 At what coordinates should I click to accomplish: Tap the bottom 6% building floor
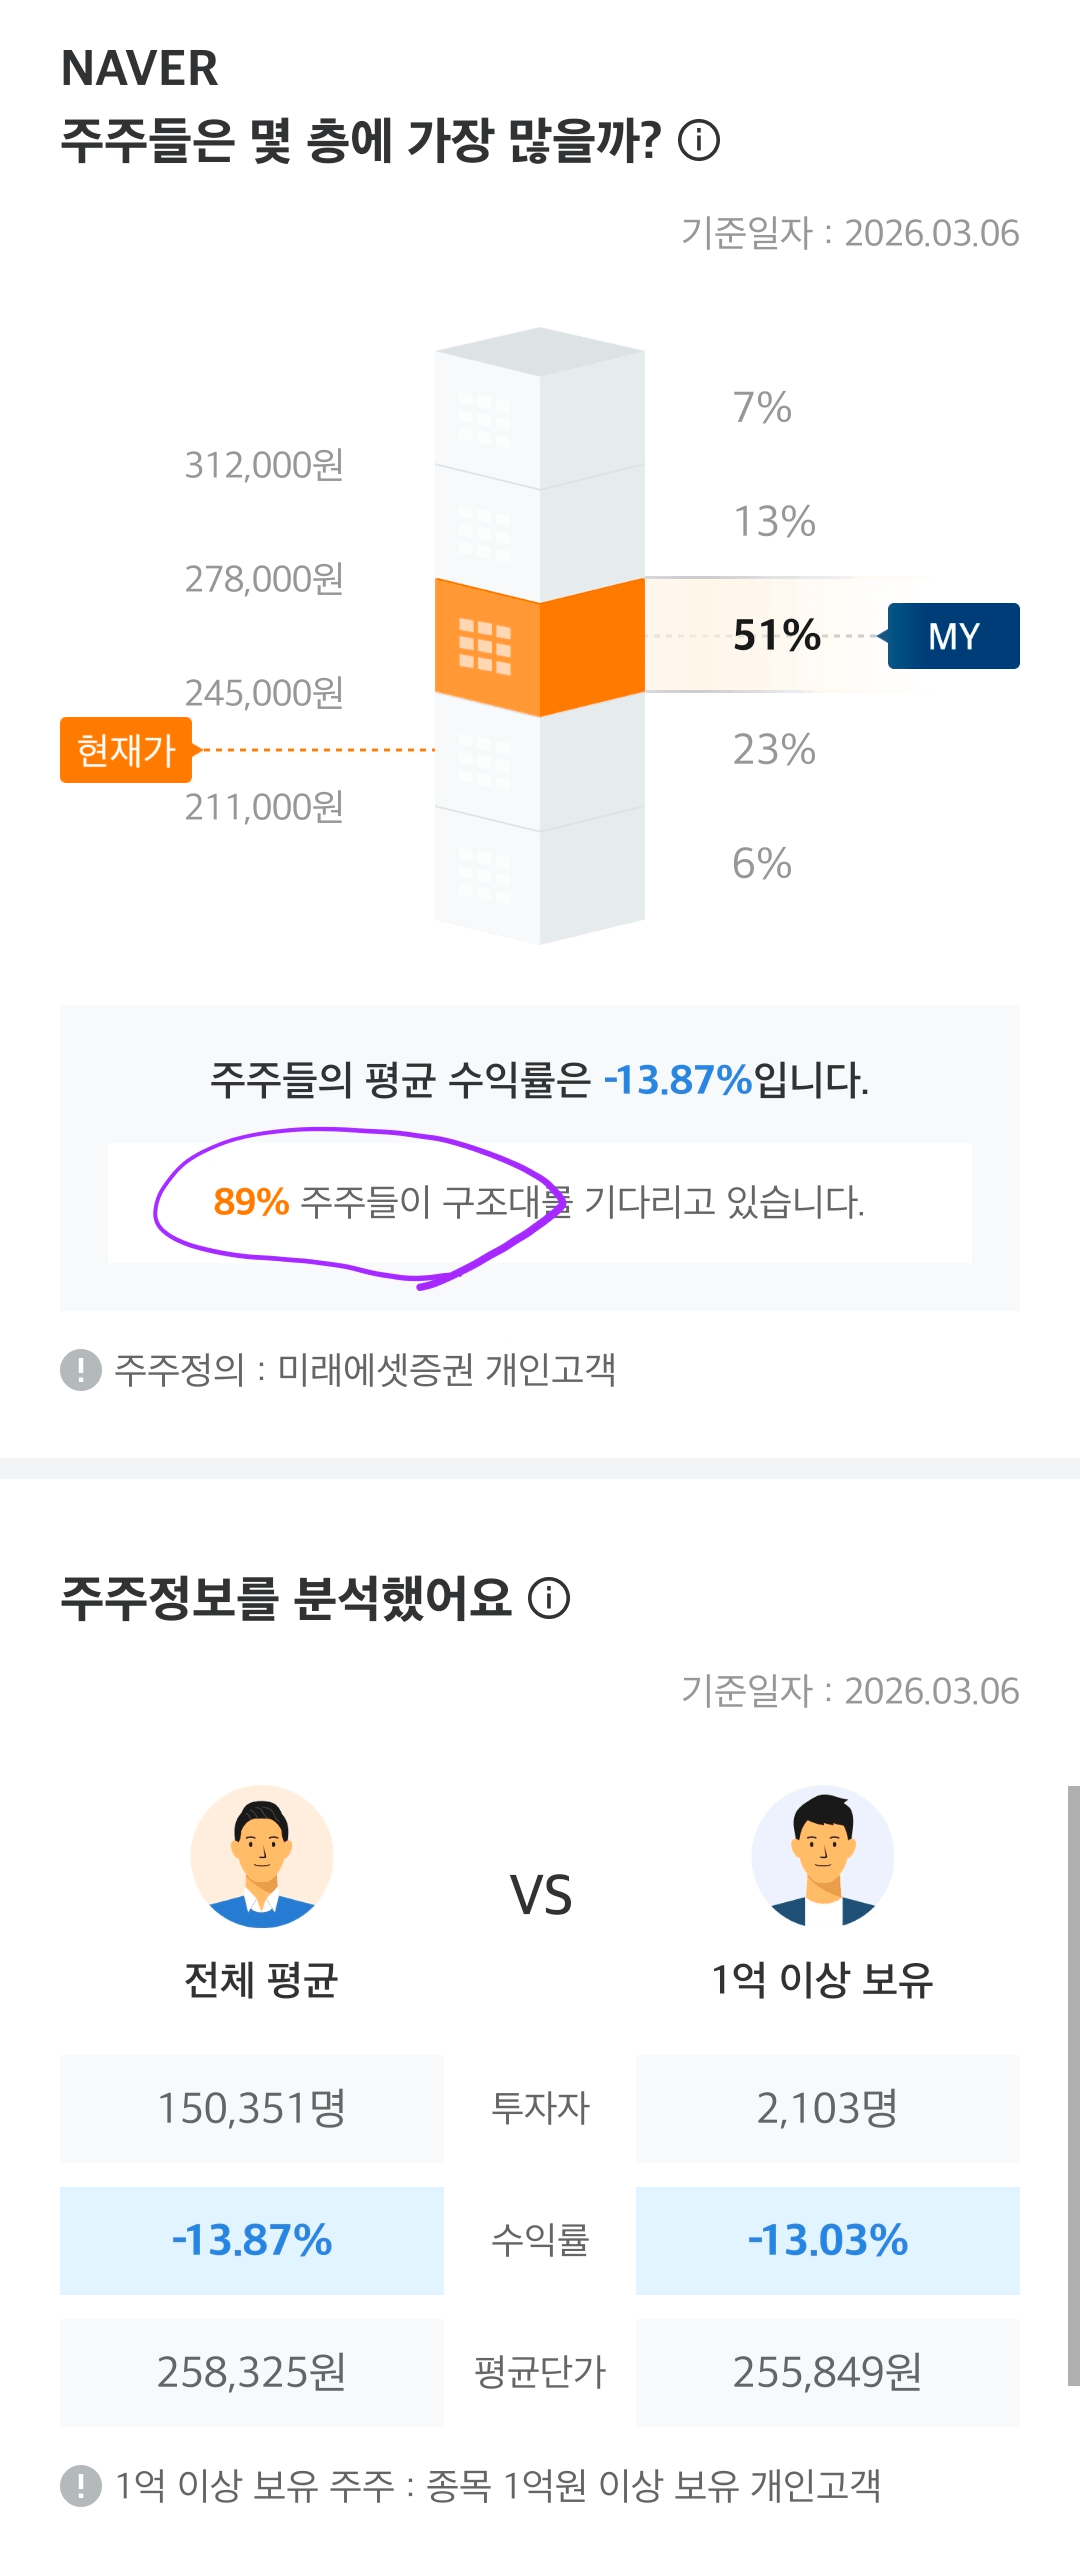click(540, 875)
